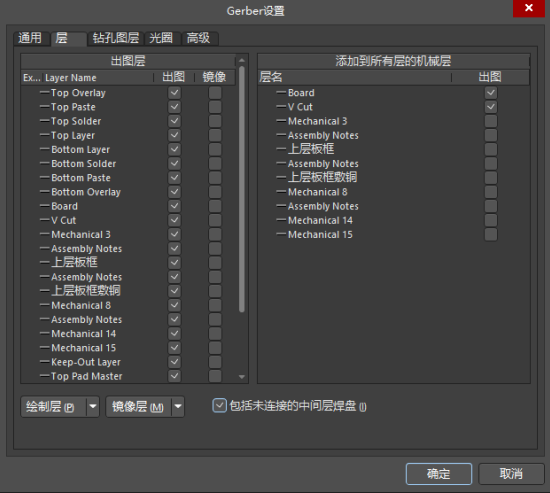Click the 绘制层 button
This screenshot has width=550, height=493.
[53, 407]
